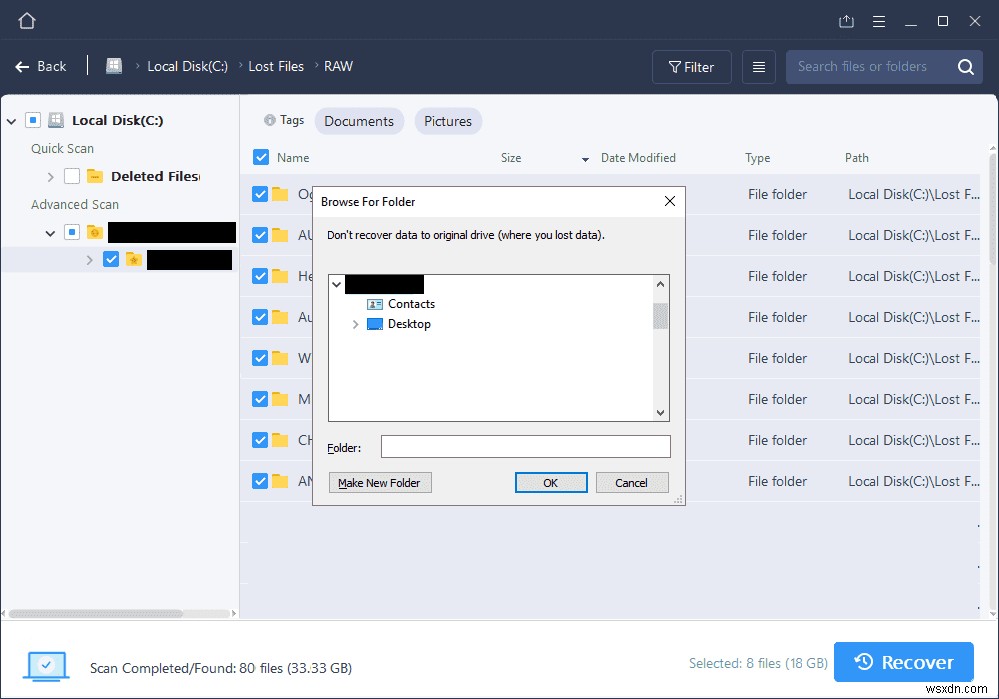Click the Back arrow button

[x=40, y=66]
